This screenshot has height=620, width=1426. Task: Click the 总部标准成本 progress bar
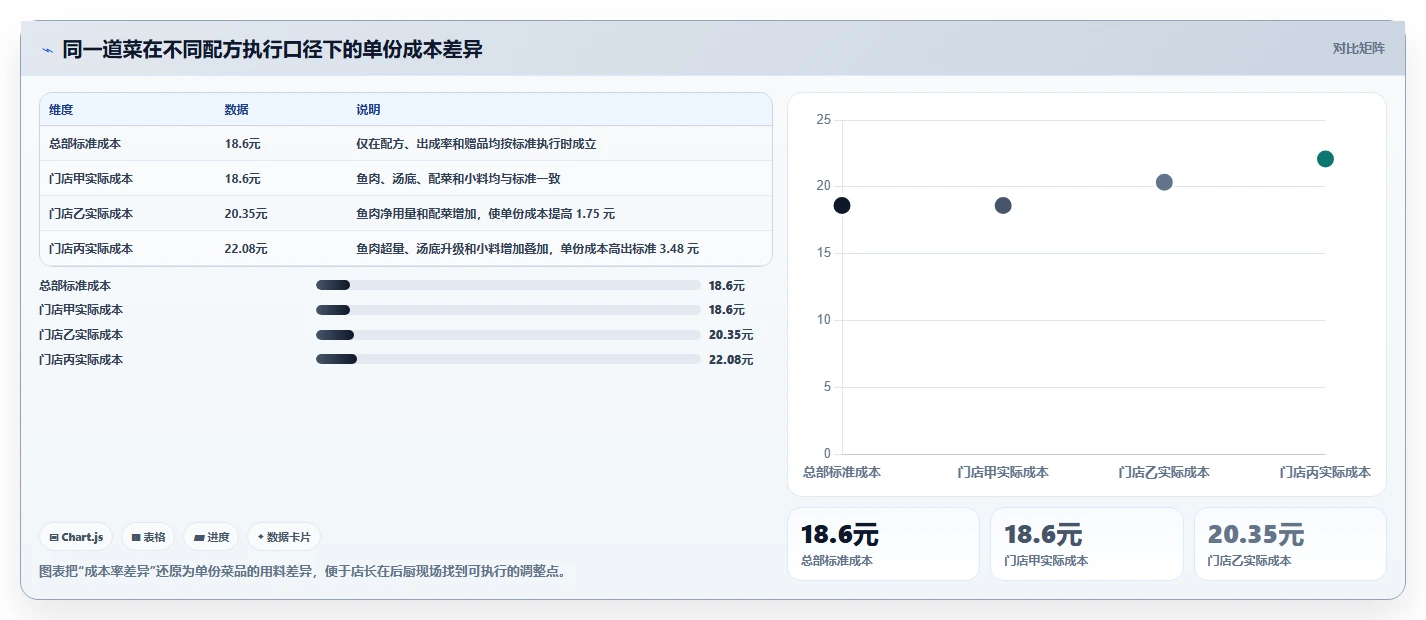pos(508,286)
